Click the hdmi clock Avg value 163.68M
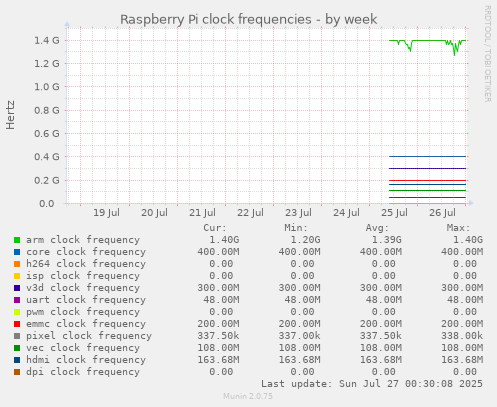The height and width of the screenshot is (407, 497). tap(381, 360)
